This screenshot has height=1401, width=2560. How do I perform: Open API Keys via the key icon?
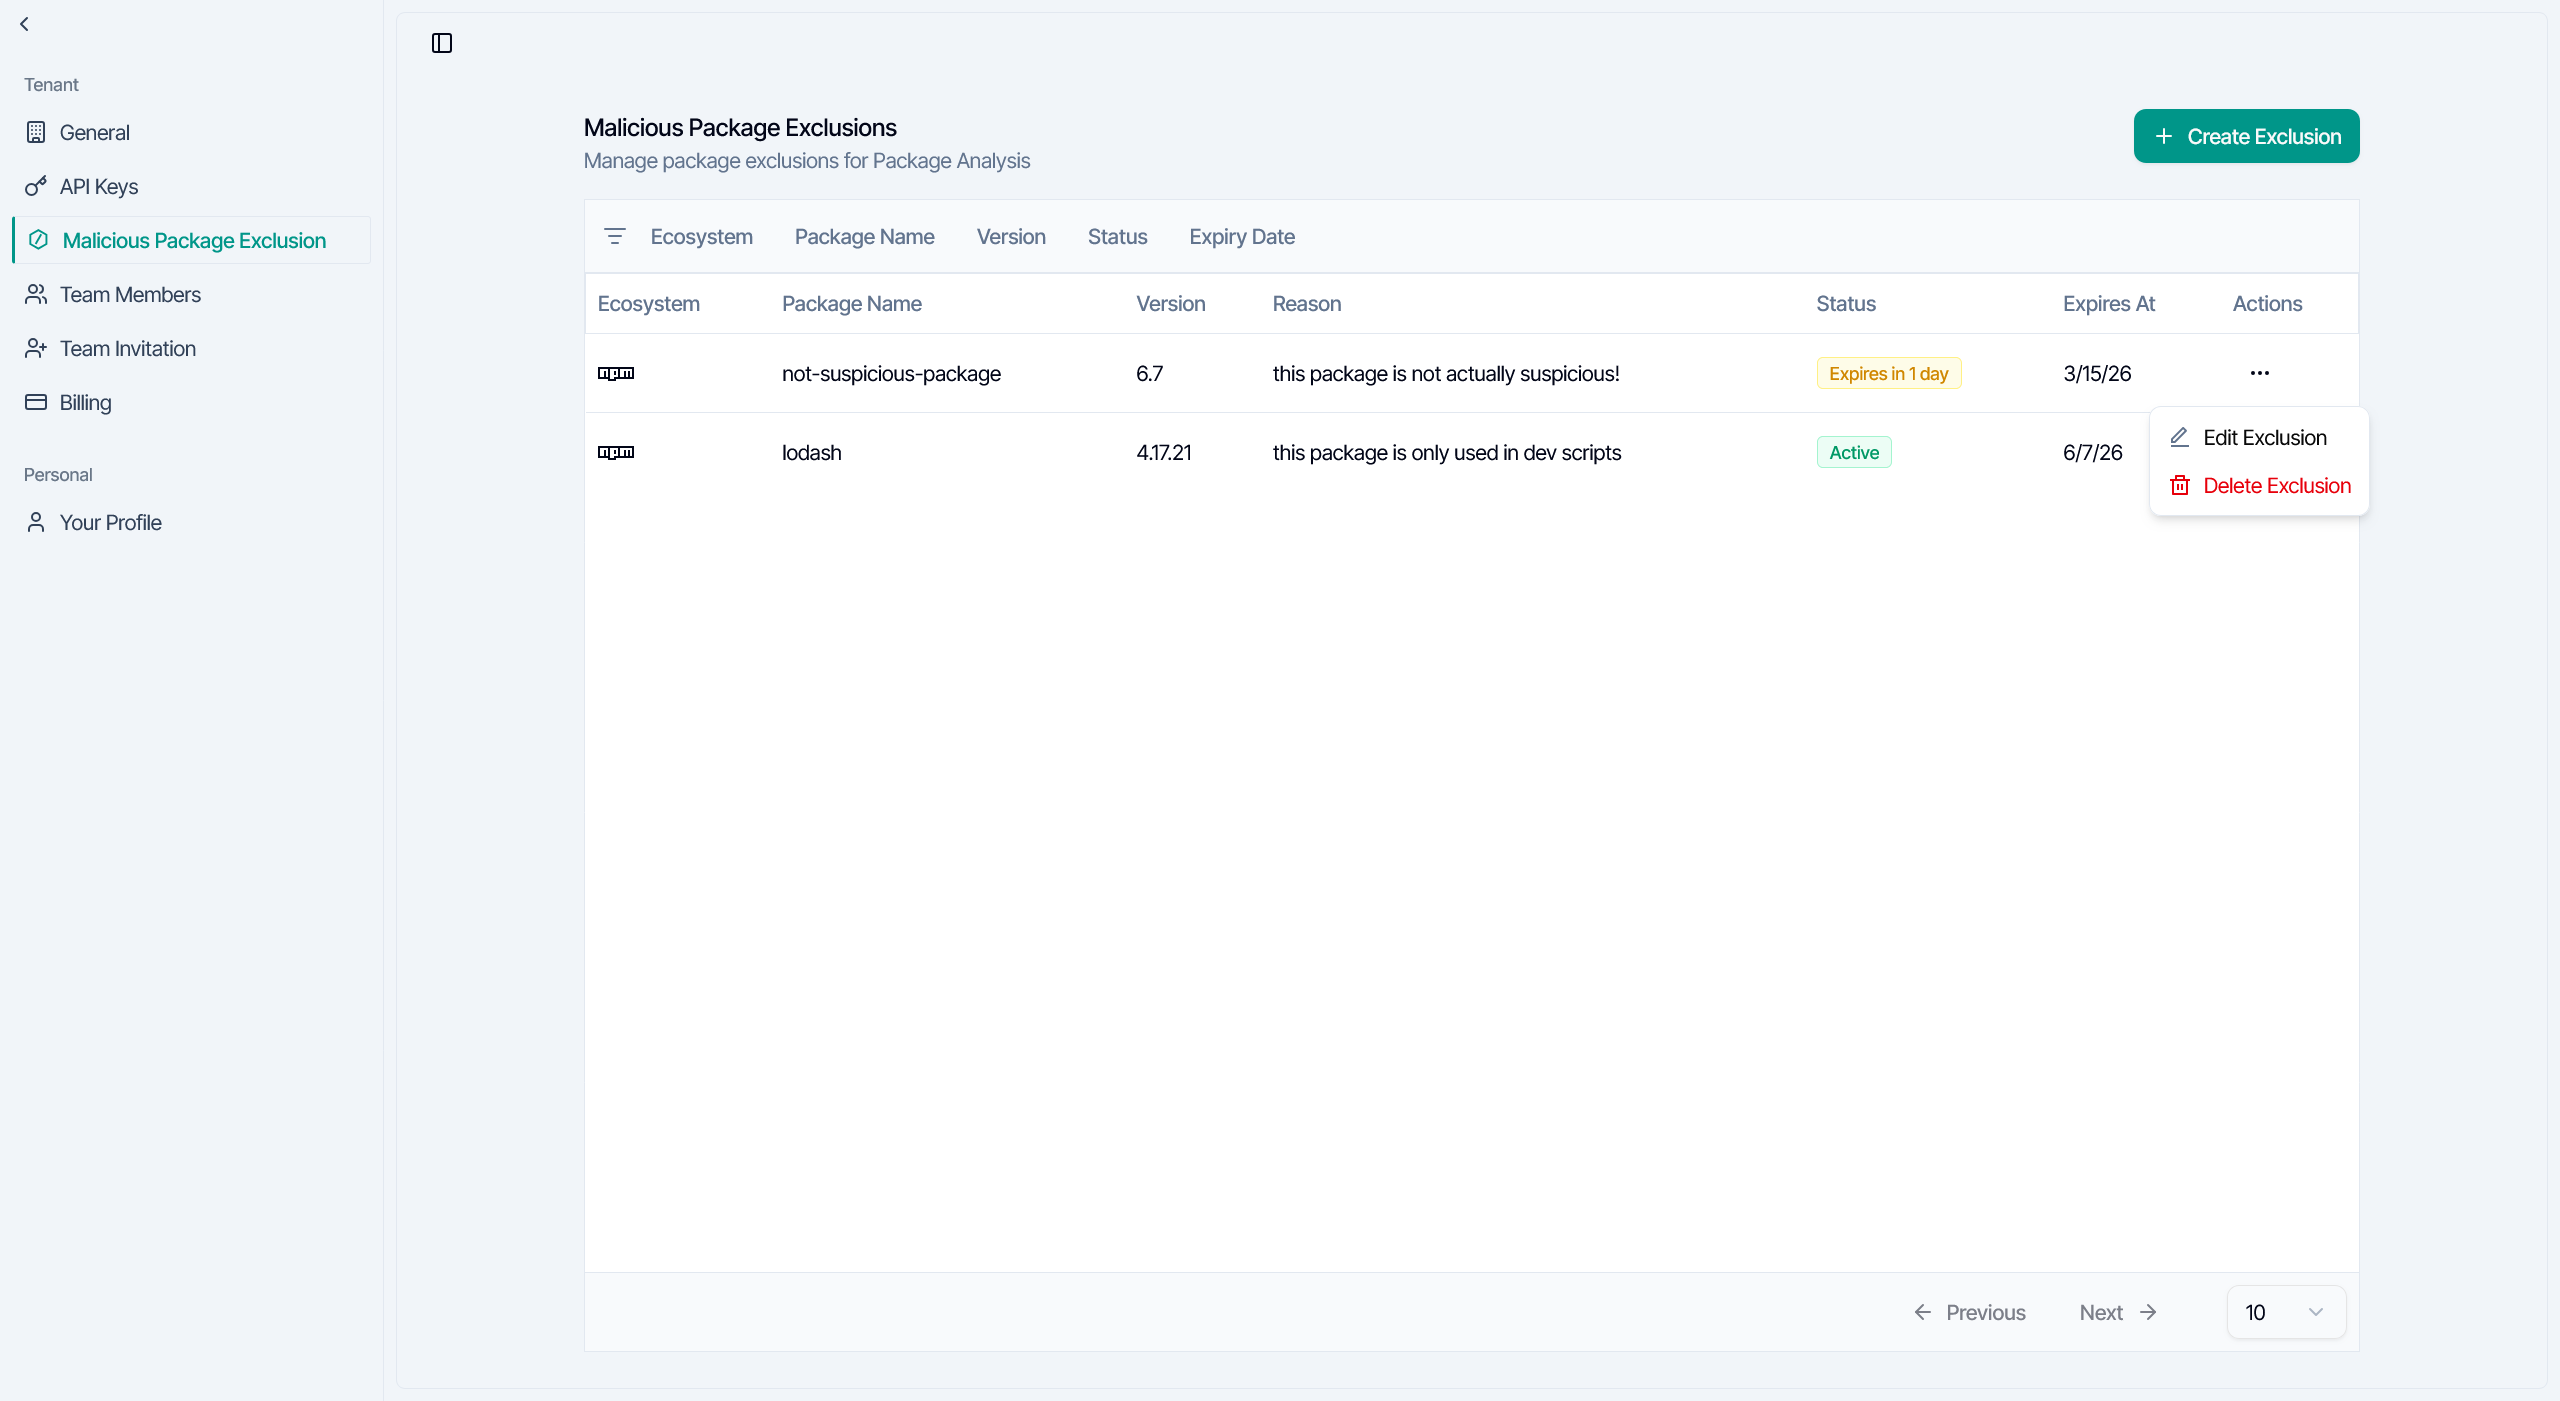click(x=36, y=186)
